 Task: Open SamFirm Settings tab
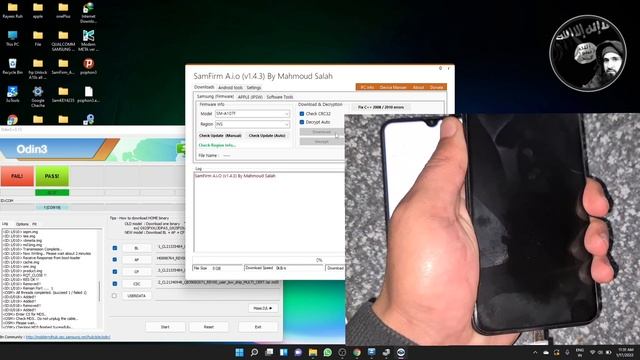(253, 88)
